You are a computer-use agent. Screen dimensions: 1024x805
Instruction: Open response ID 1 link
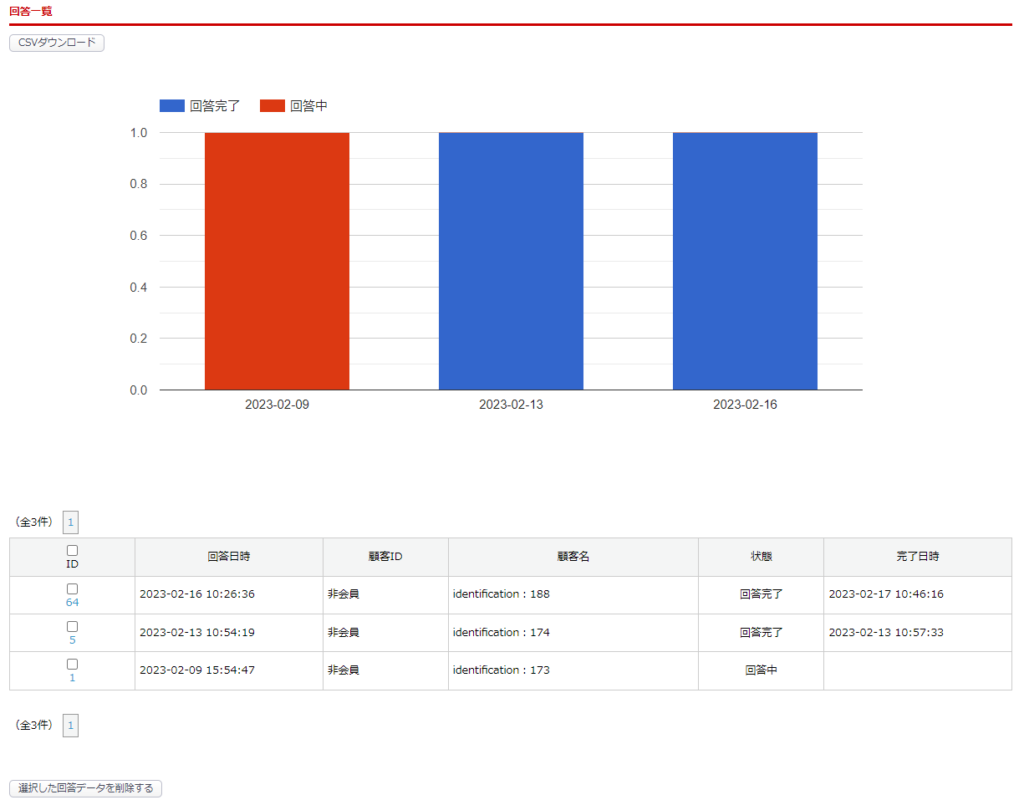[x=72, y=677]
